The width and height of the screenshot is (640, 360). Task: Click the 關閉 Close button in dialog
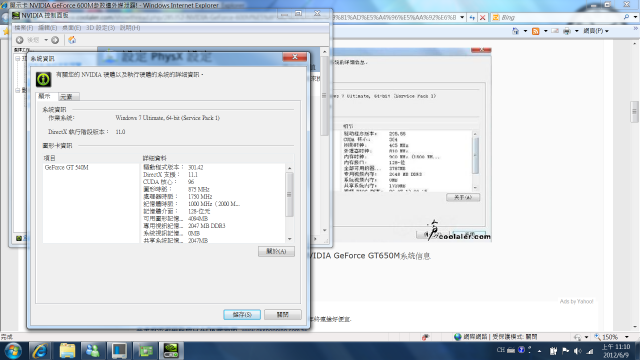coord(282,315)
